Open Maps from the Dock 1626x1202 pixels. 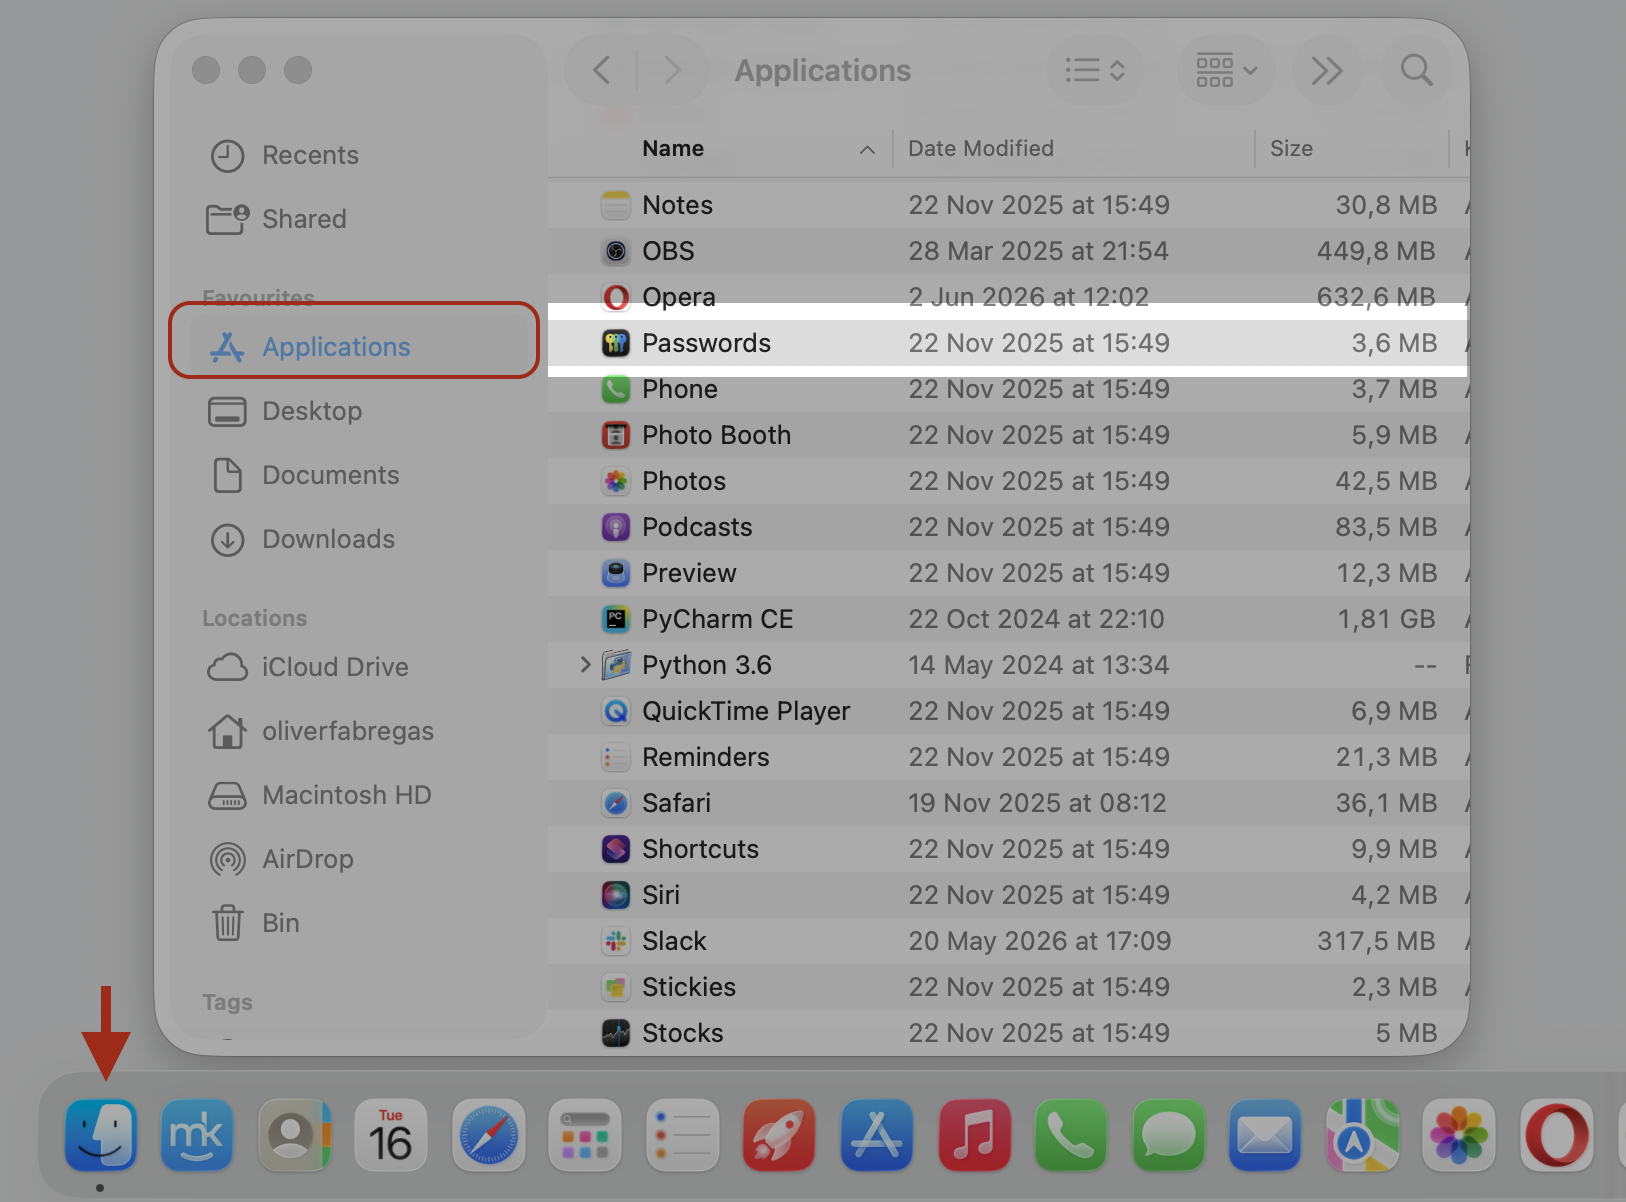(x=1361, y=1135)
